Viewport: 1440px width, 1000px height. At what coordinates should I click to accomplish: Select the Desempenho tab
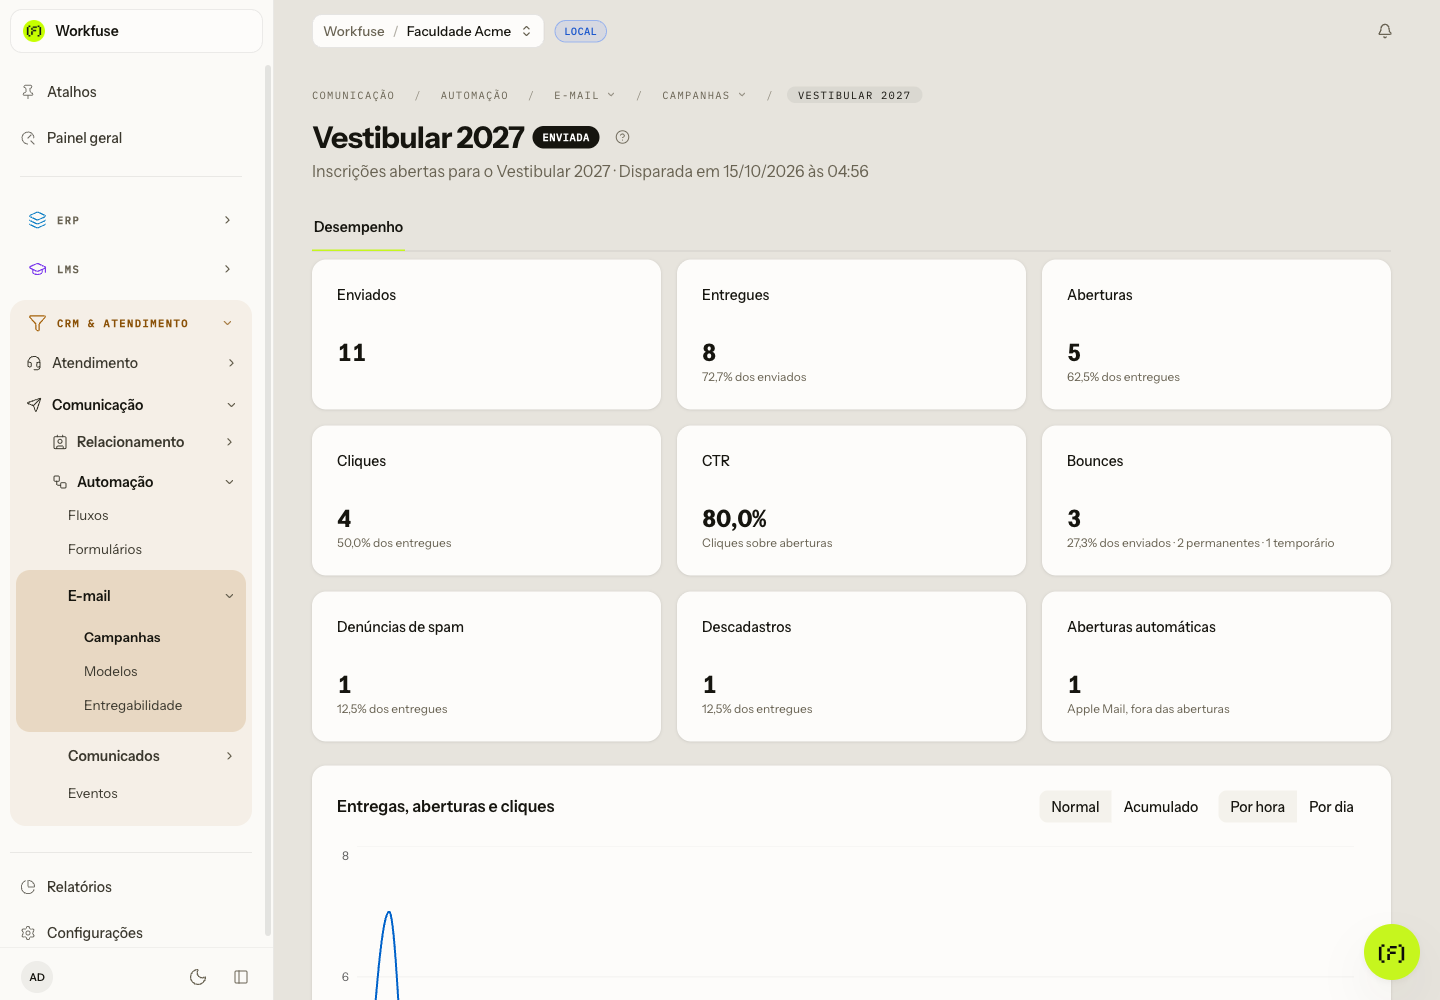tap(358, 227)
